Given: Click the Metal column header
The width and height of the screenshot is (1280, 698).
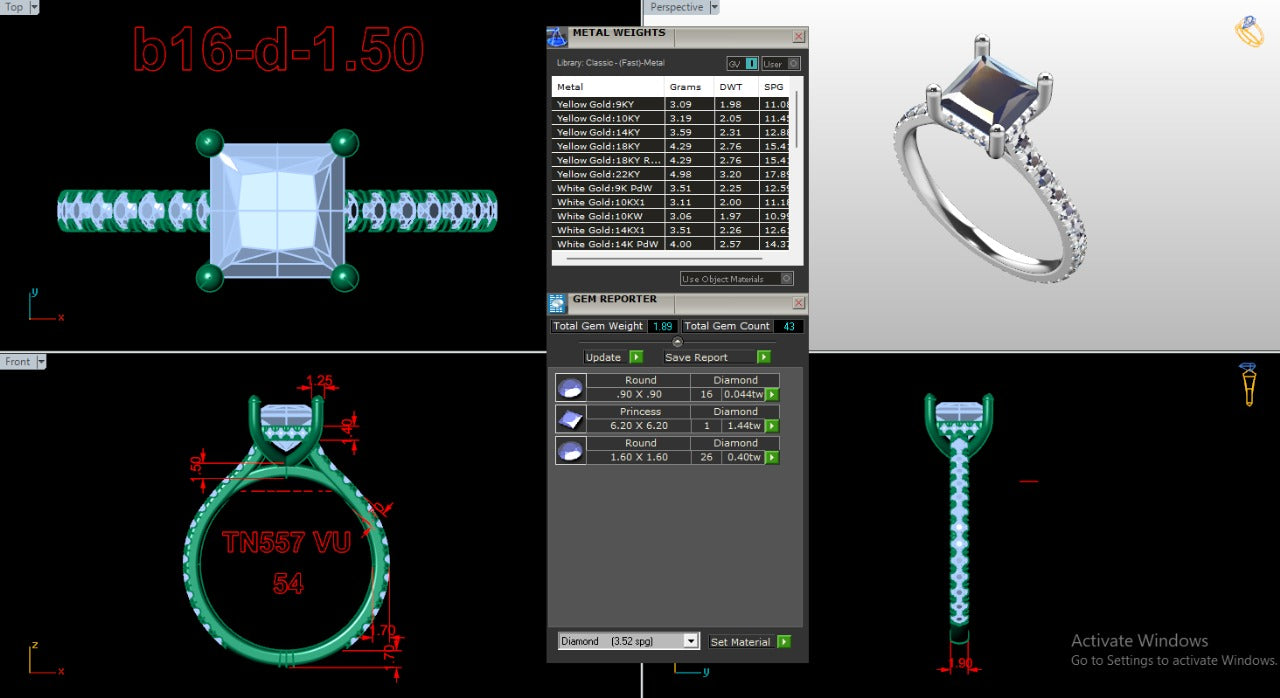Looking at the screenshot, I should point(608,87).
